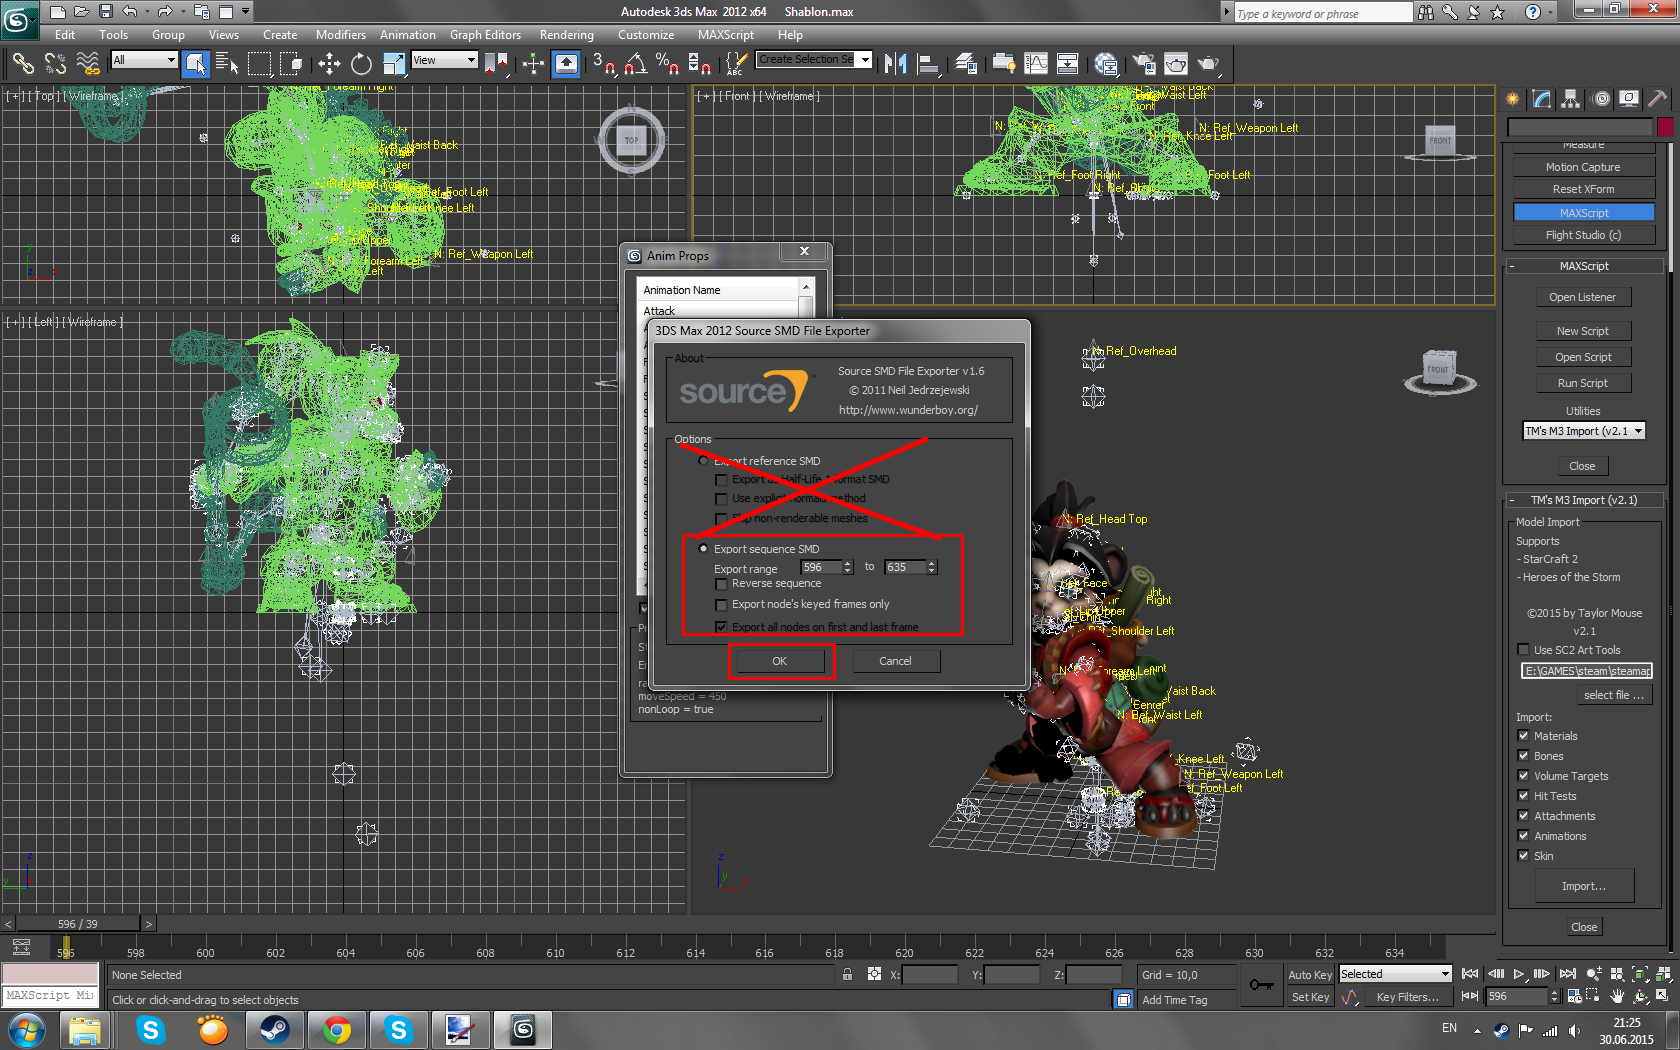Open the Animation menu
The width and height of the screenshot is (1680, 1050).
[408, 35]
